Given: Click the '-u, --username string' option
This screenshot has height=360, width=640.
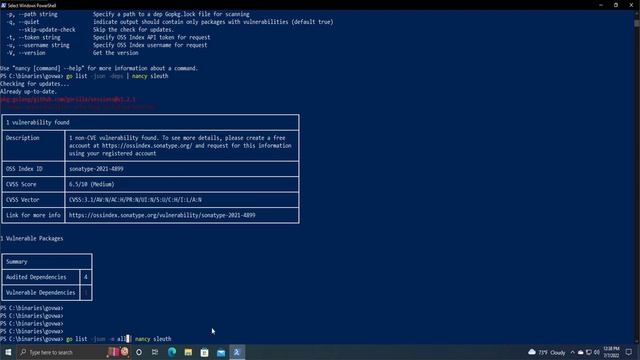Looking at the screenshot, I should [38, 45].
